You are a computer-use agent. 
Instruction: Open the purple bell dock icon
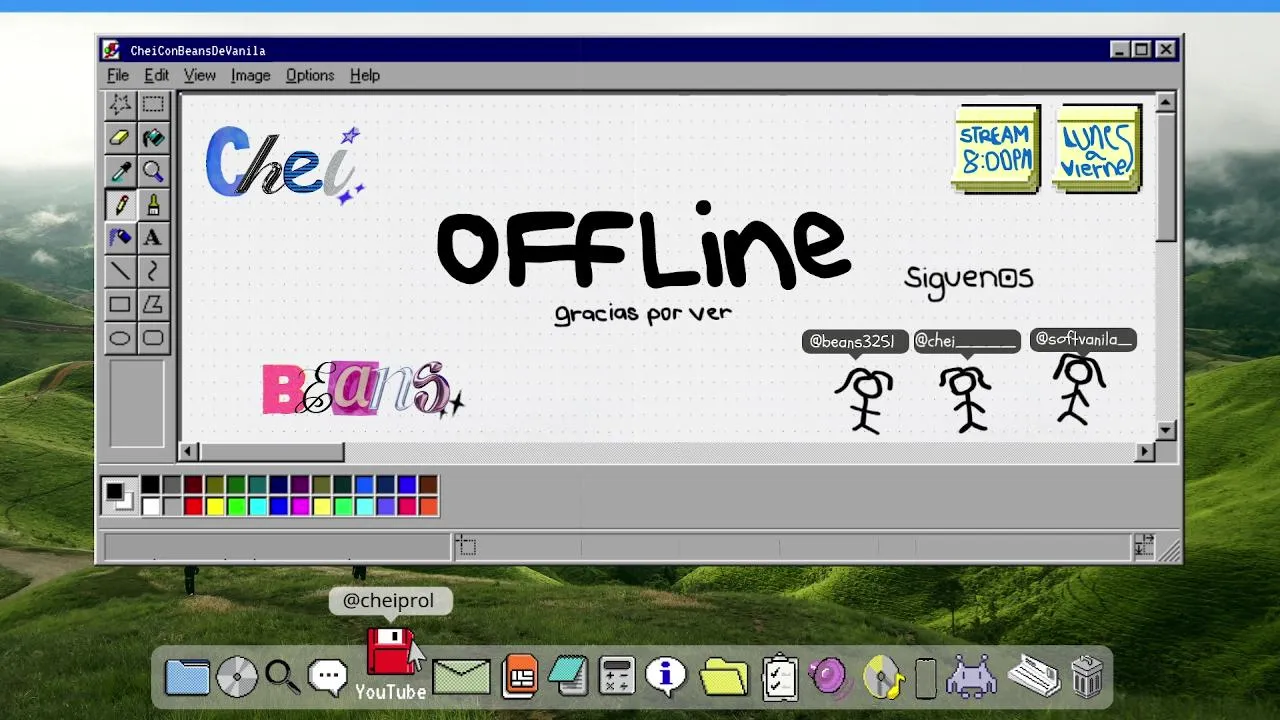click(828, 677)
